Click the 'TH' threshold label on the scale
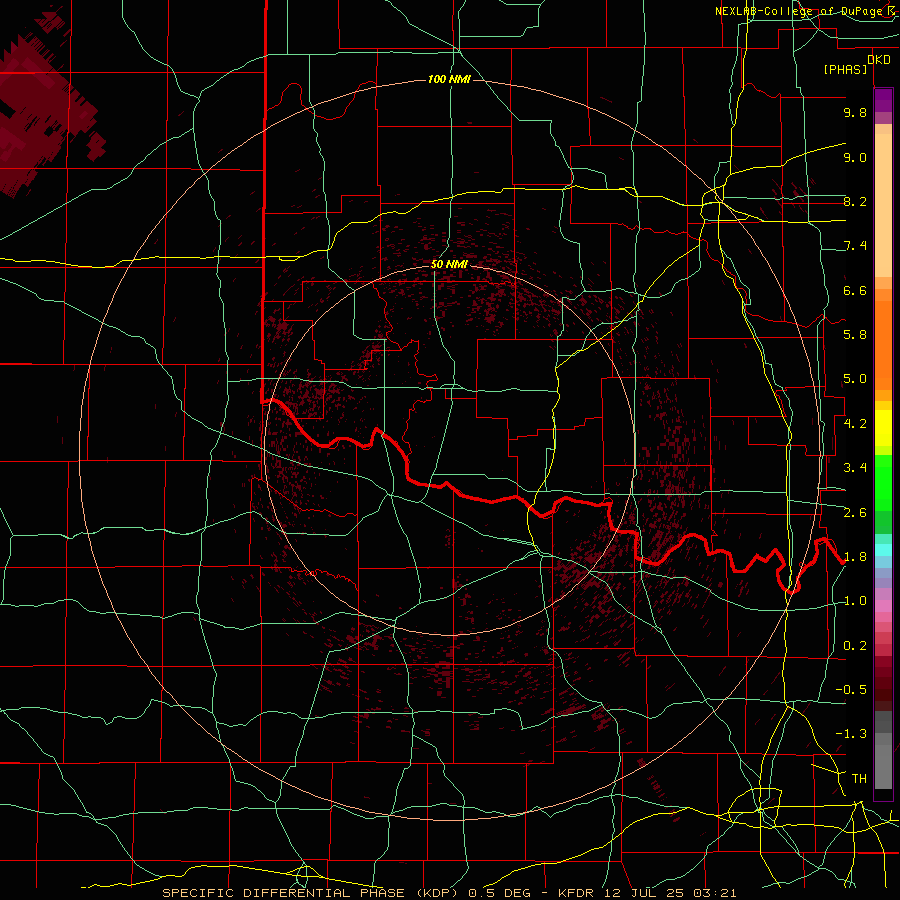The image size is (900, 900). click(x=859, y=779)
